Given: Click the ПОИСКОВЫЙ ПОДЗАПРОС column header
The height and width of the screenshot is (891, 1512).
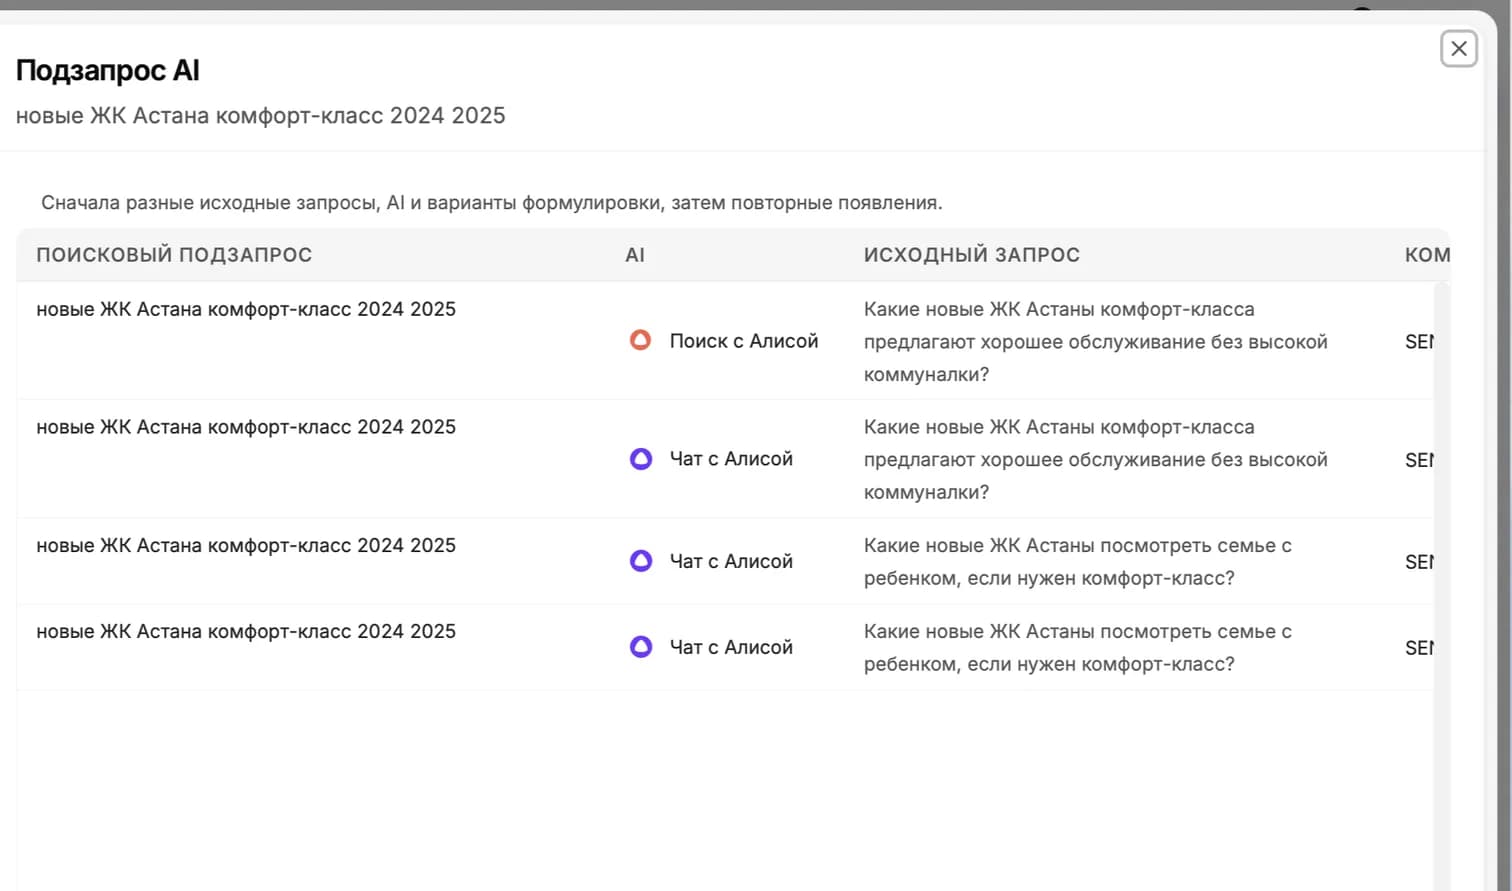Looking at the screenshot, I should 174,255.
